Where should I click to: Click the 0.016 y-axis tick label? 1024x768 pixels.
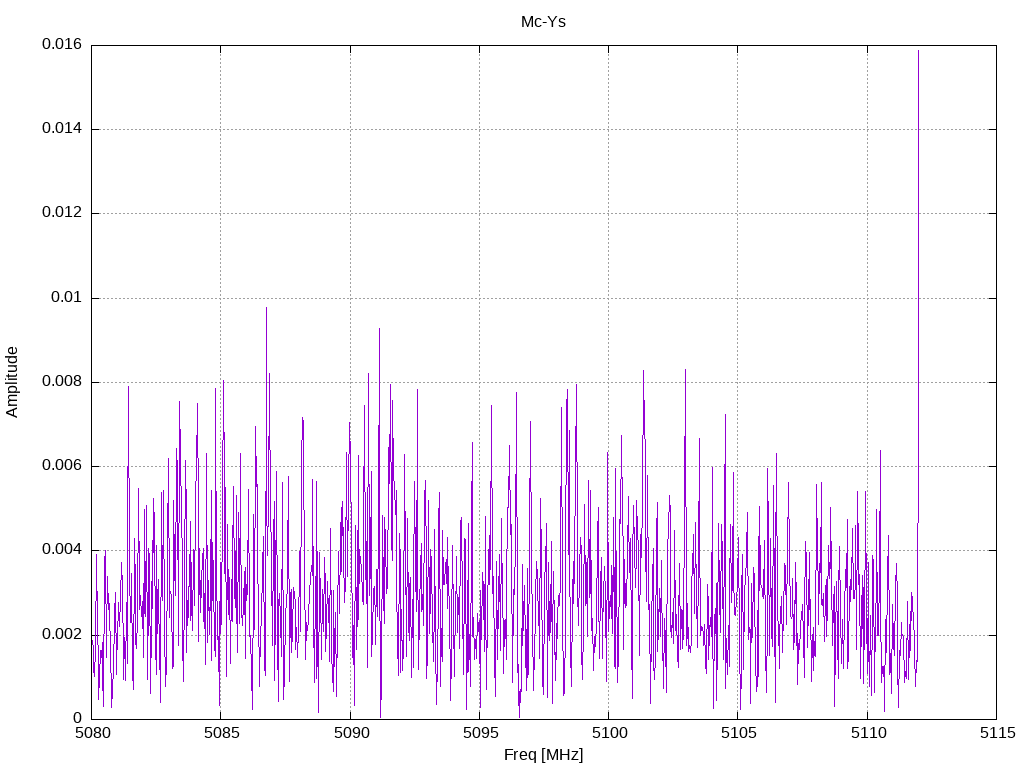point(61,45)
